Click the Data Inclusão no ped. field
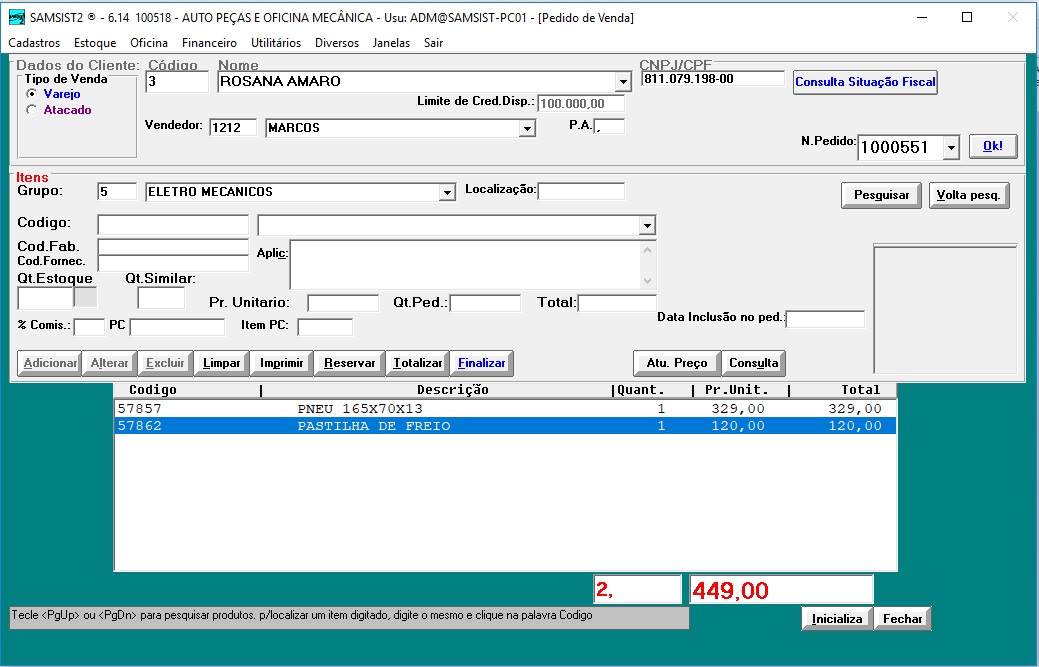The width and height of the screenshot is (1039, 667). 825,319
